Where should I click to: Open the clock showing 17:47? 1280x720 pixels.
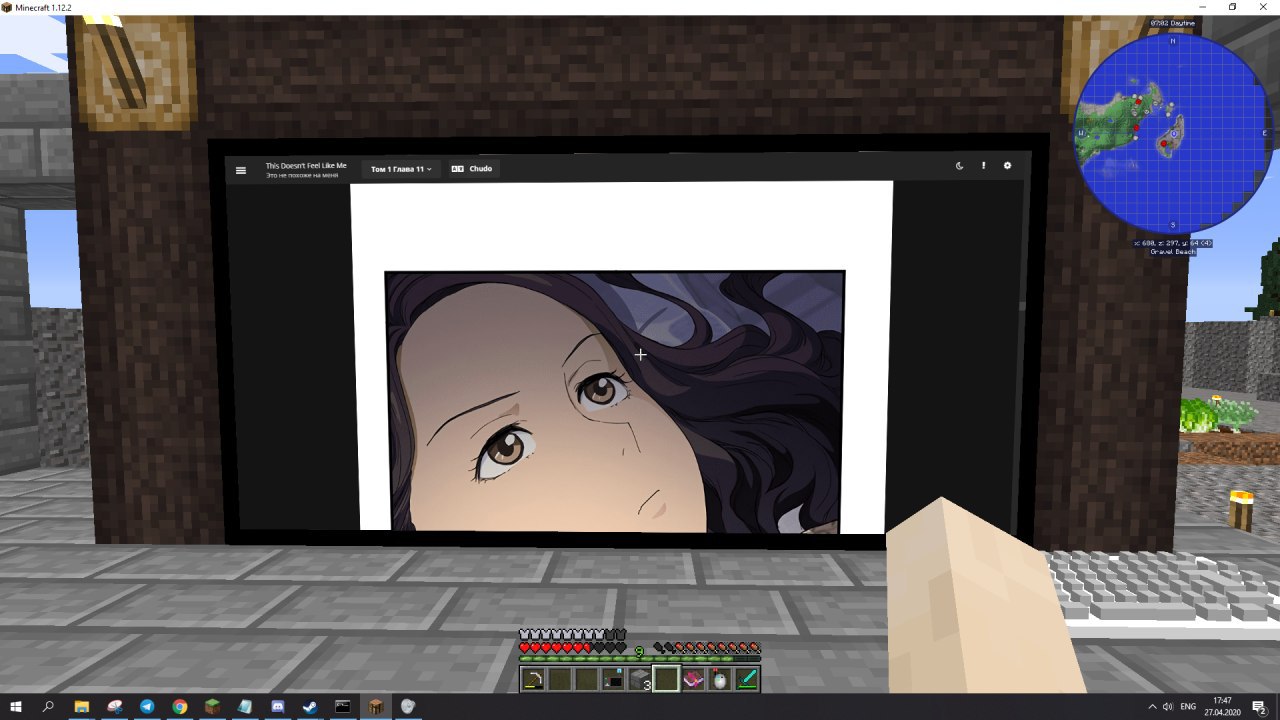[1222, 706]
